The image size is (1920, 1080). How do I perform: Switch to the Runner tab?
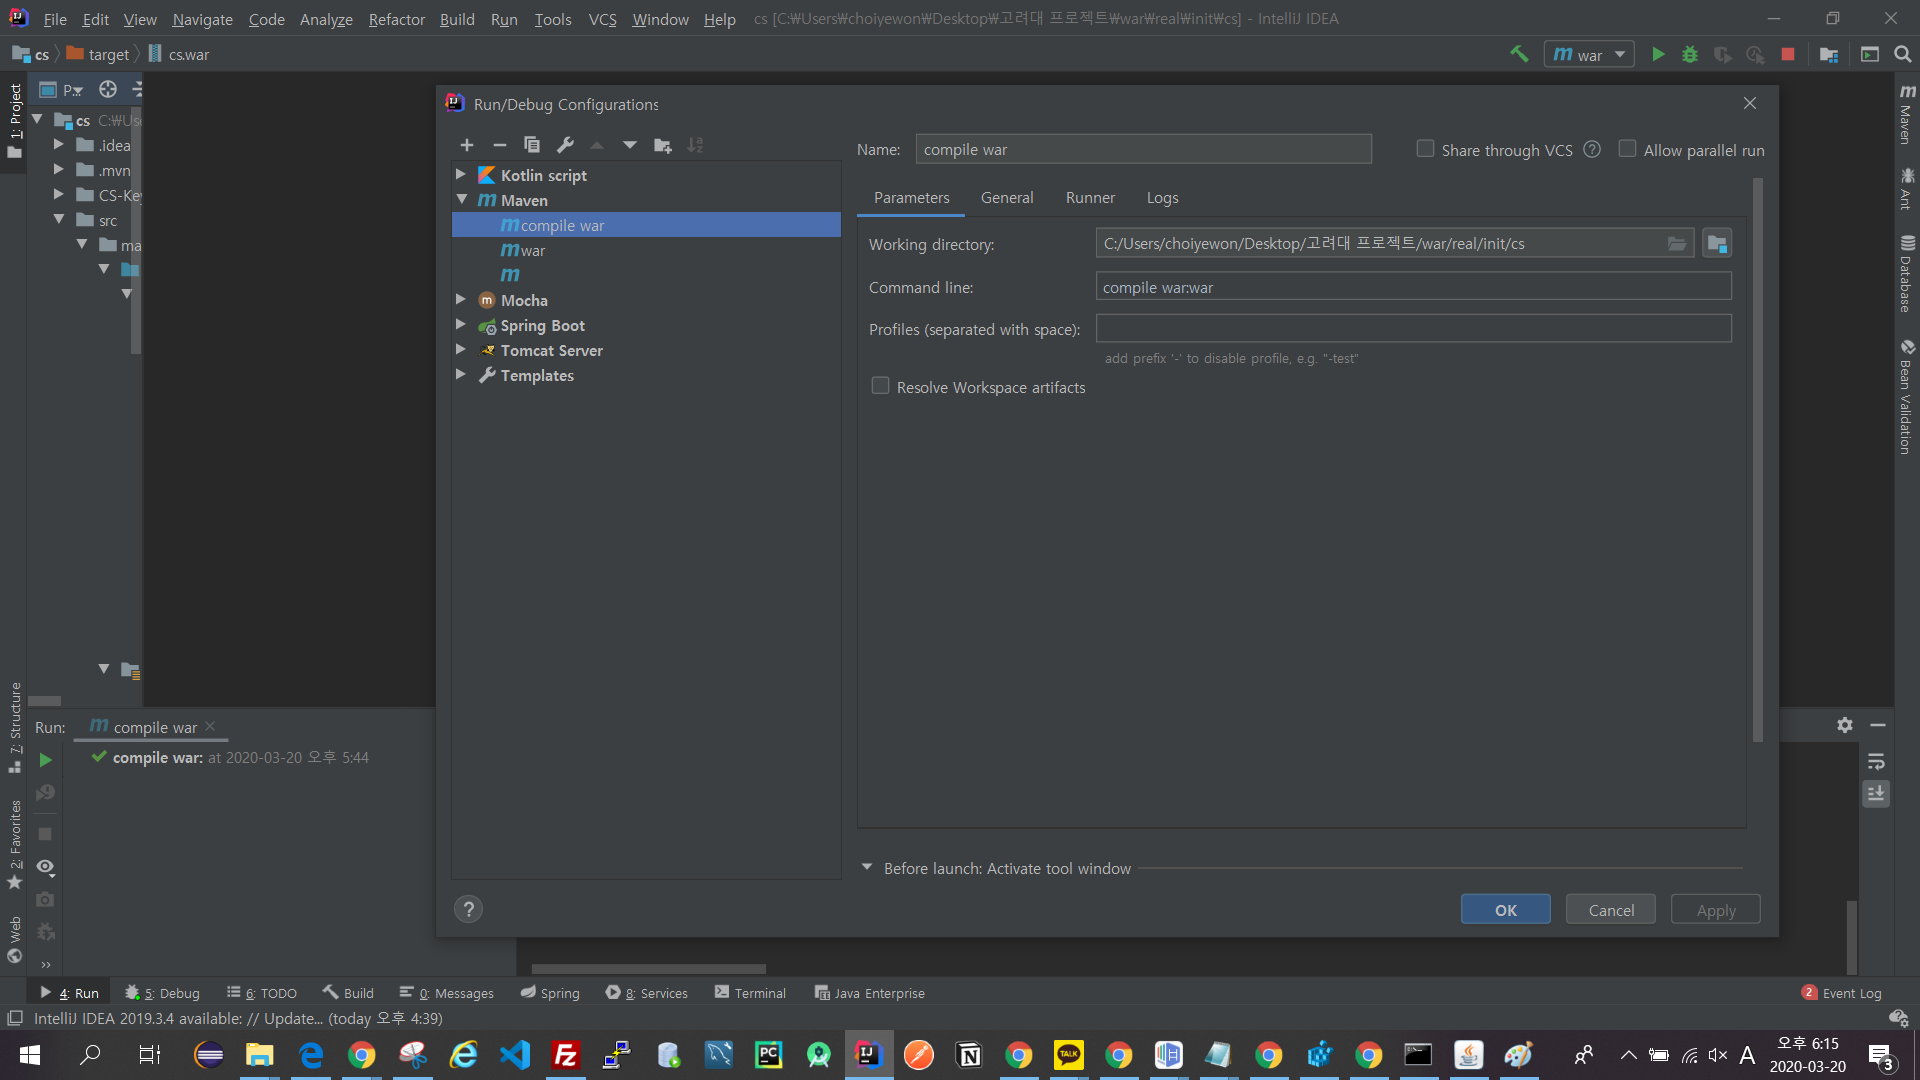coord(1089,198)
